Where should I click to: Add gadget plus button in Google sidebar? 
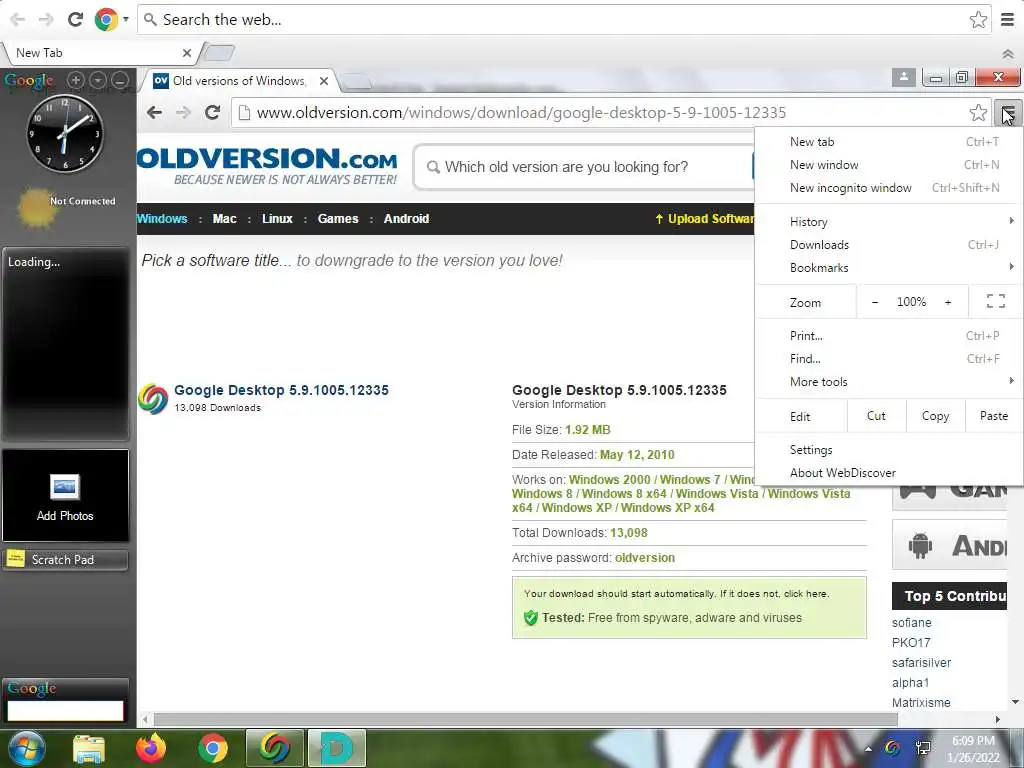[76, 80]
